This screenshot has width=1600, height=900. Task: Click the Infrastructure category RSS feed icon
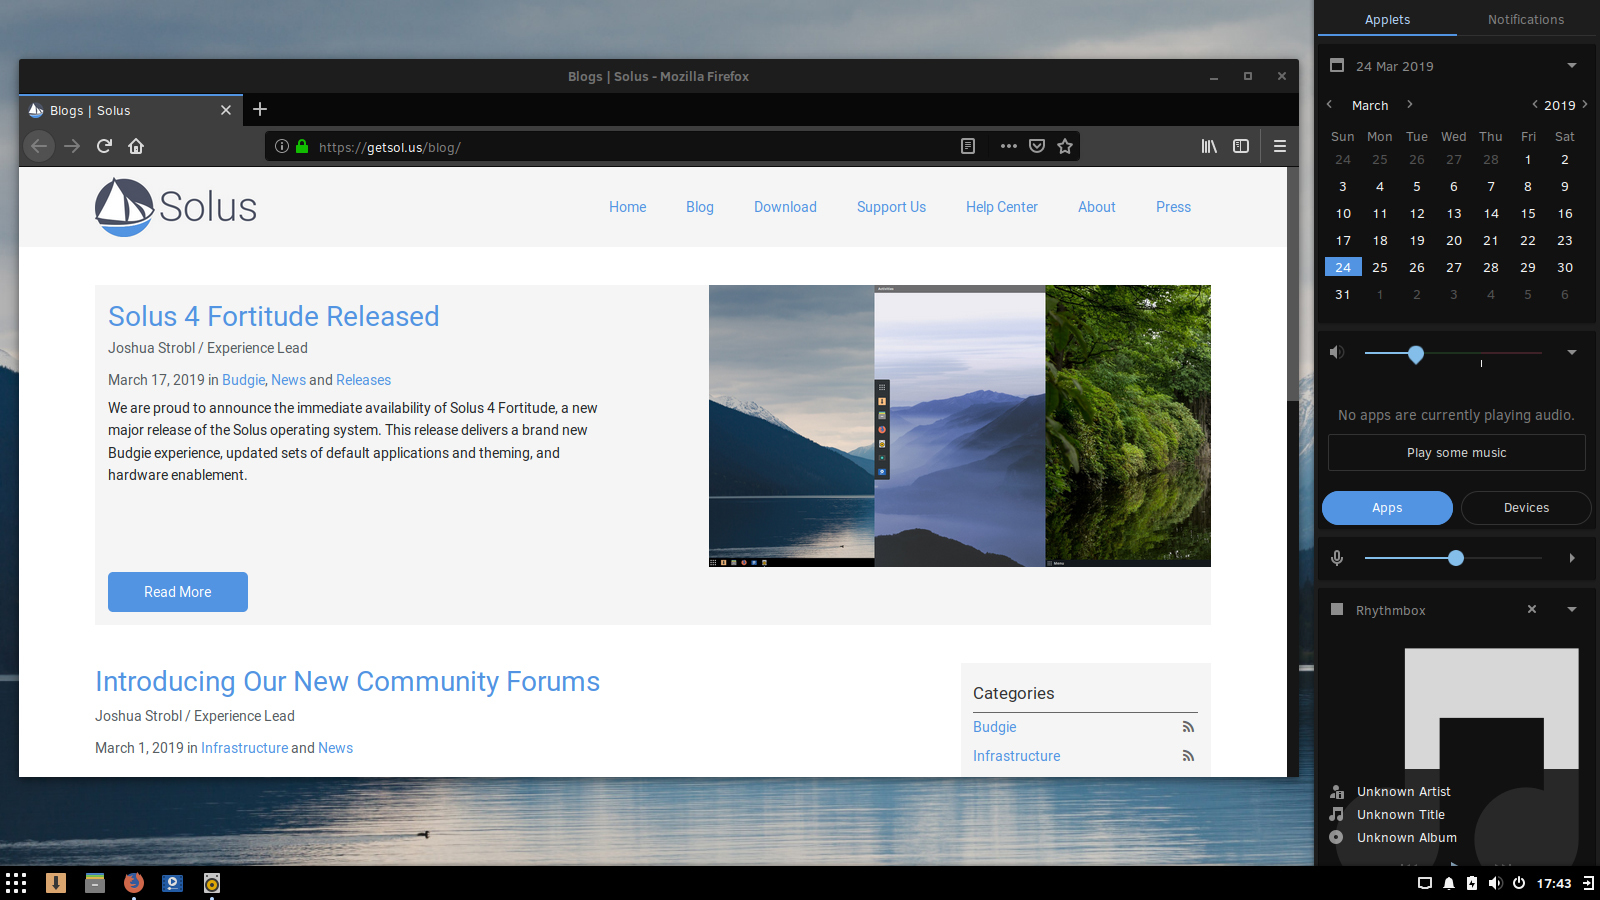pos(1188,756)
